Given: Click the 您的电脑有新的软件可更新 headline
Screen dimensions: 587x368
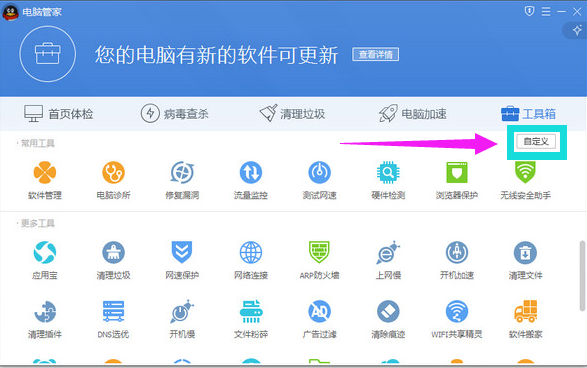Looking at the screenshot, I should (x=216, y=55).
